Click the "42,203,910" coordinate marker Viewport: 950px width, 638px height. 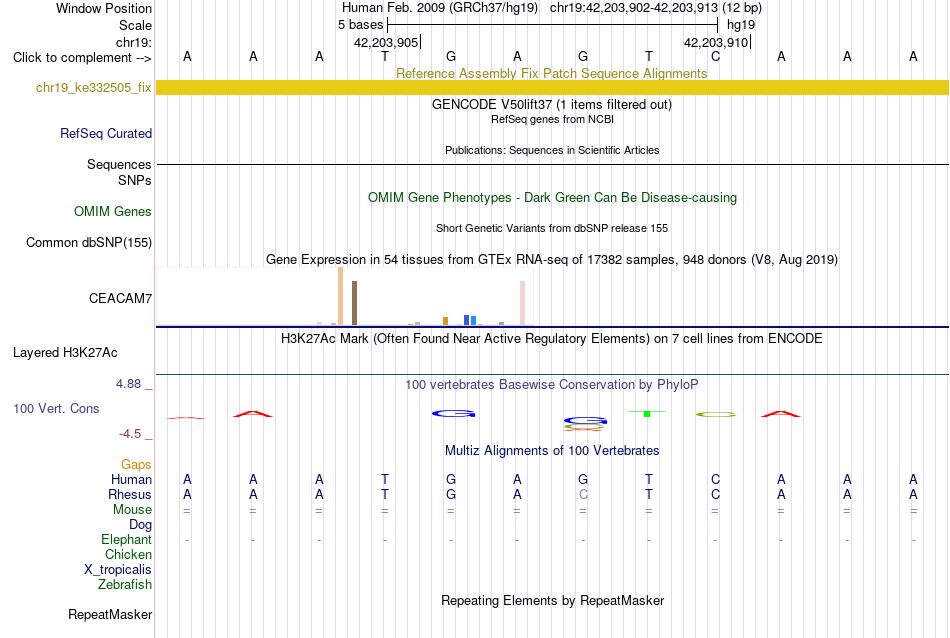click(x=716, y=42)
